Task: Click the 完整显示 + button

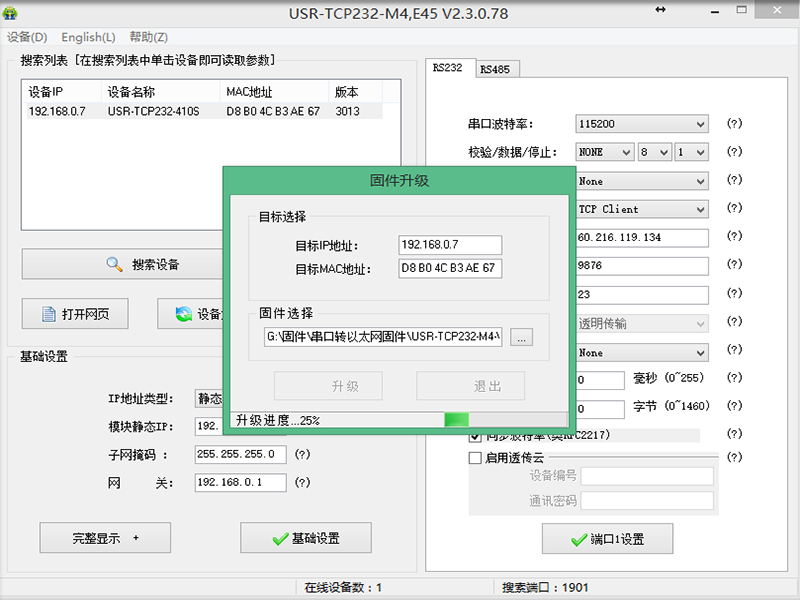Action: (x=105, y=538)
